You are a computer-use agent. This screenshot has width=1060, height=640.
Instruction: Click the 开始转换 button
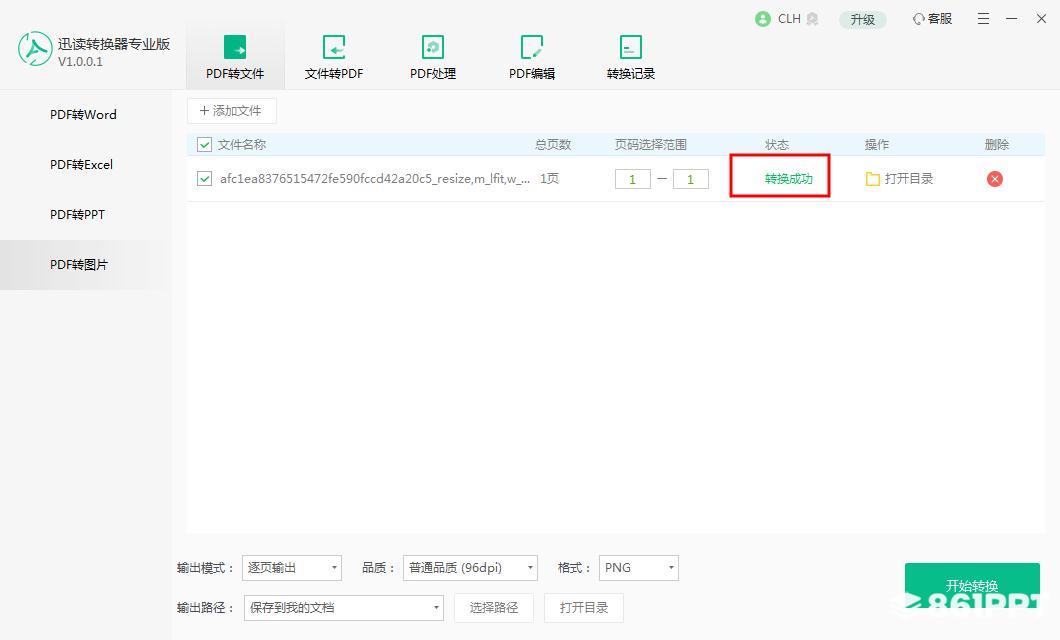972,585
